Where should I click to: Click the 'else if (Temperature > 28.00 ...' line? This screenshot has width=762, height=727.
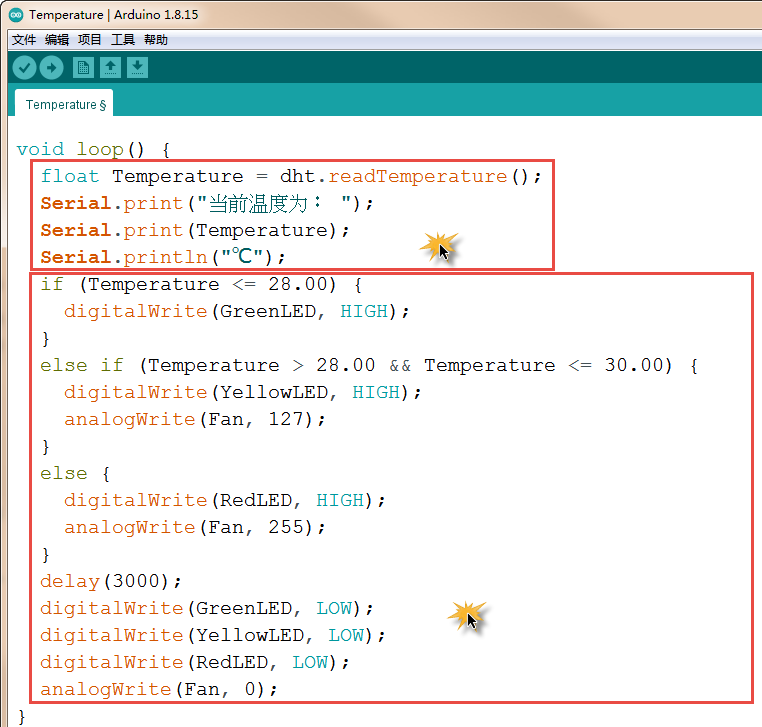click(x=369, y=365)
